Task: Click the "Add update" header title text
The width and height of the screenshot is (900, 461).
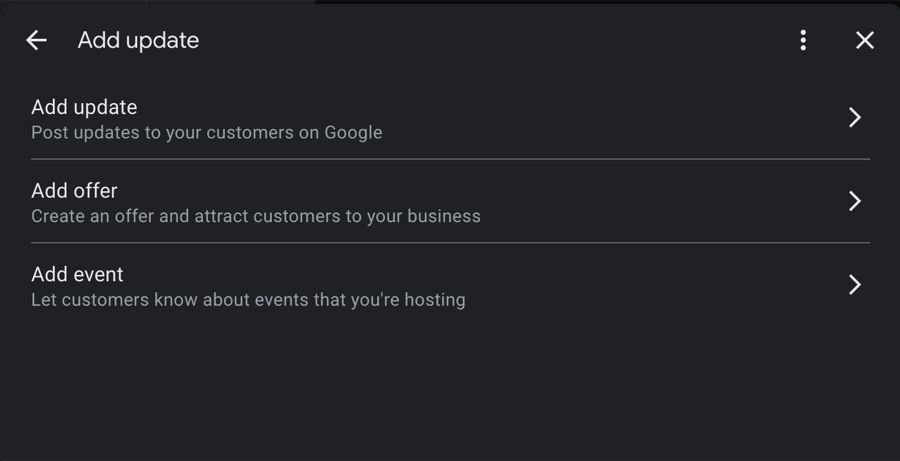Action: (x=138, y=40)
